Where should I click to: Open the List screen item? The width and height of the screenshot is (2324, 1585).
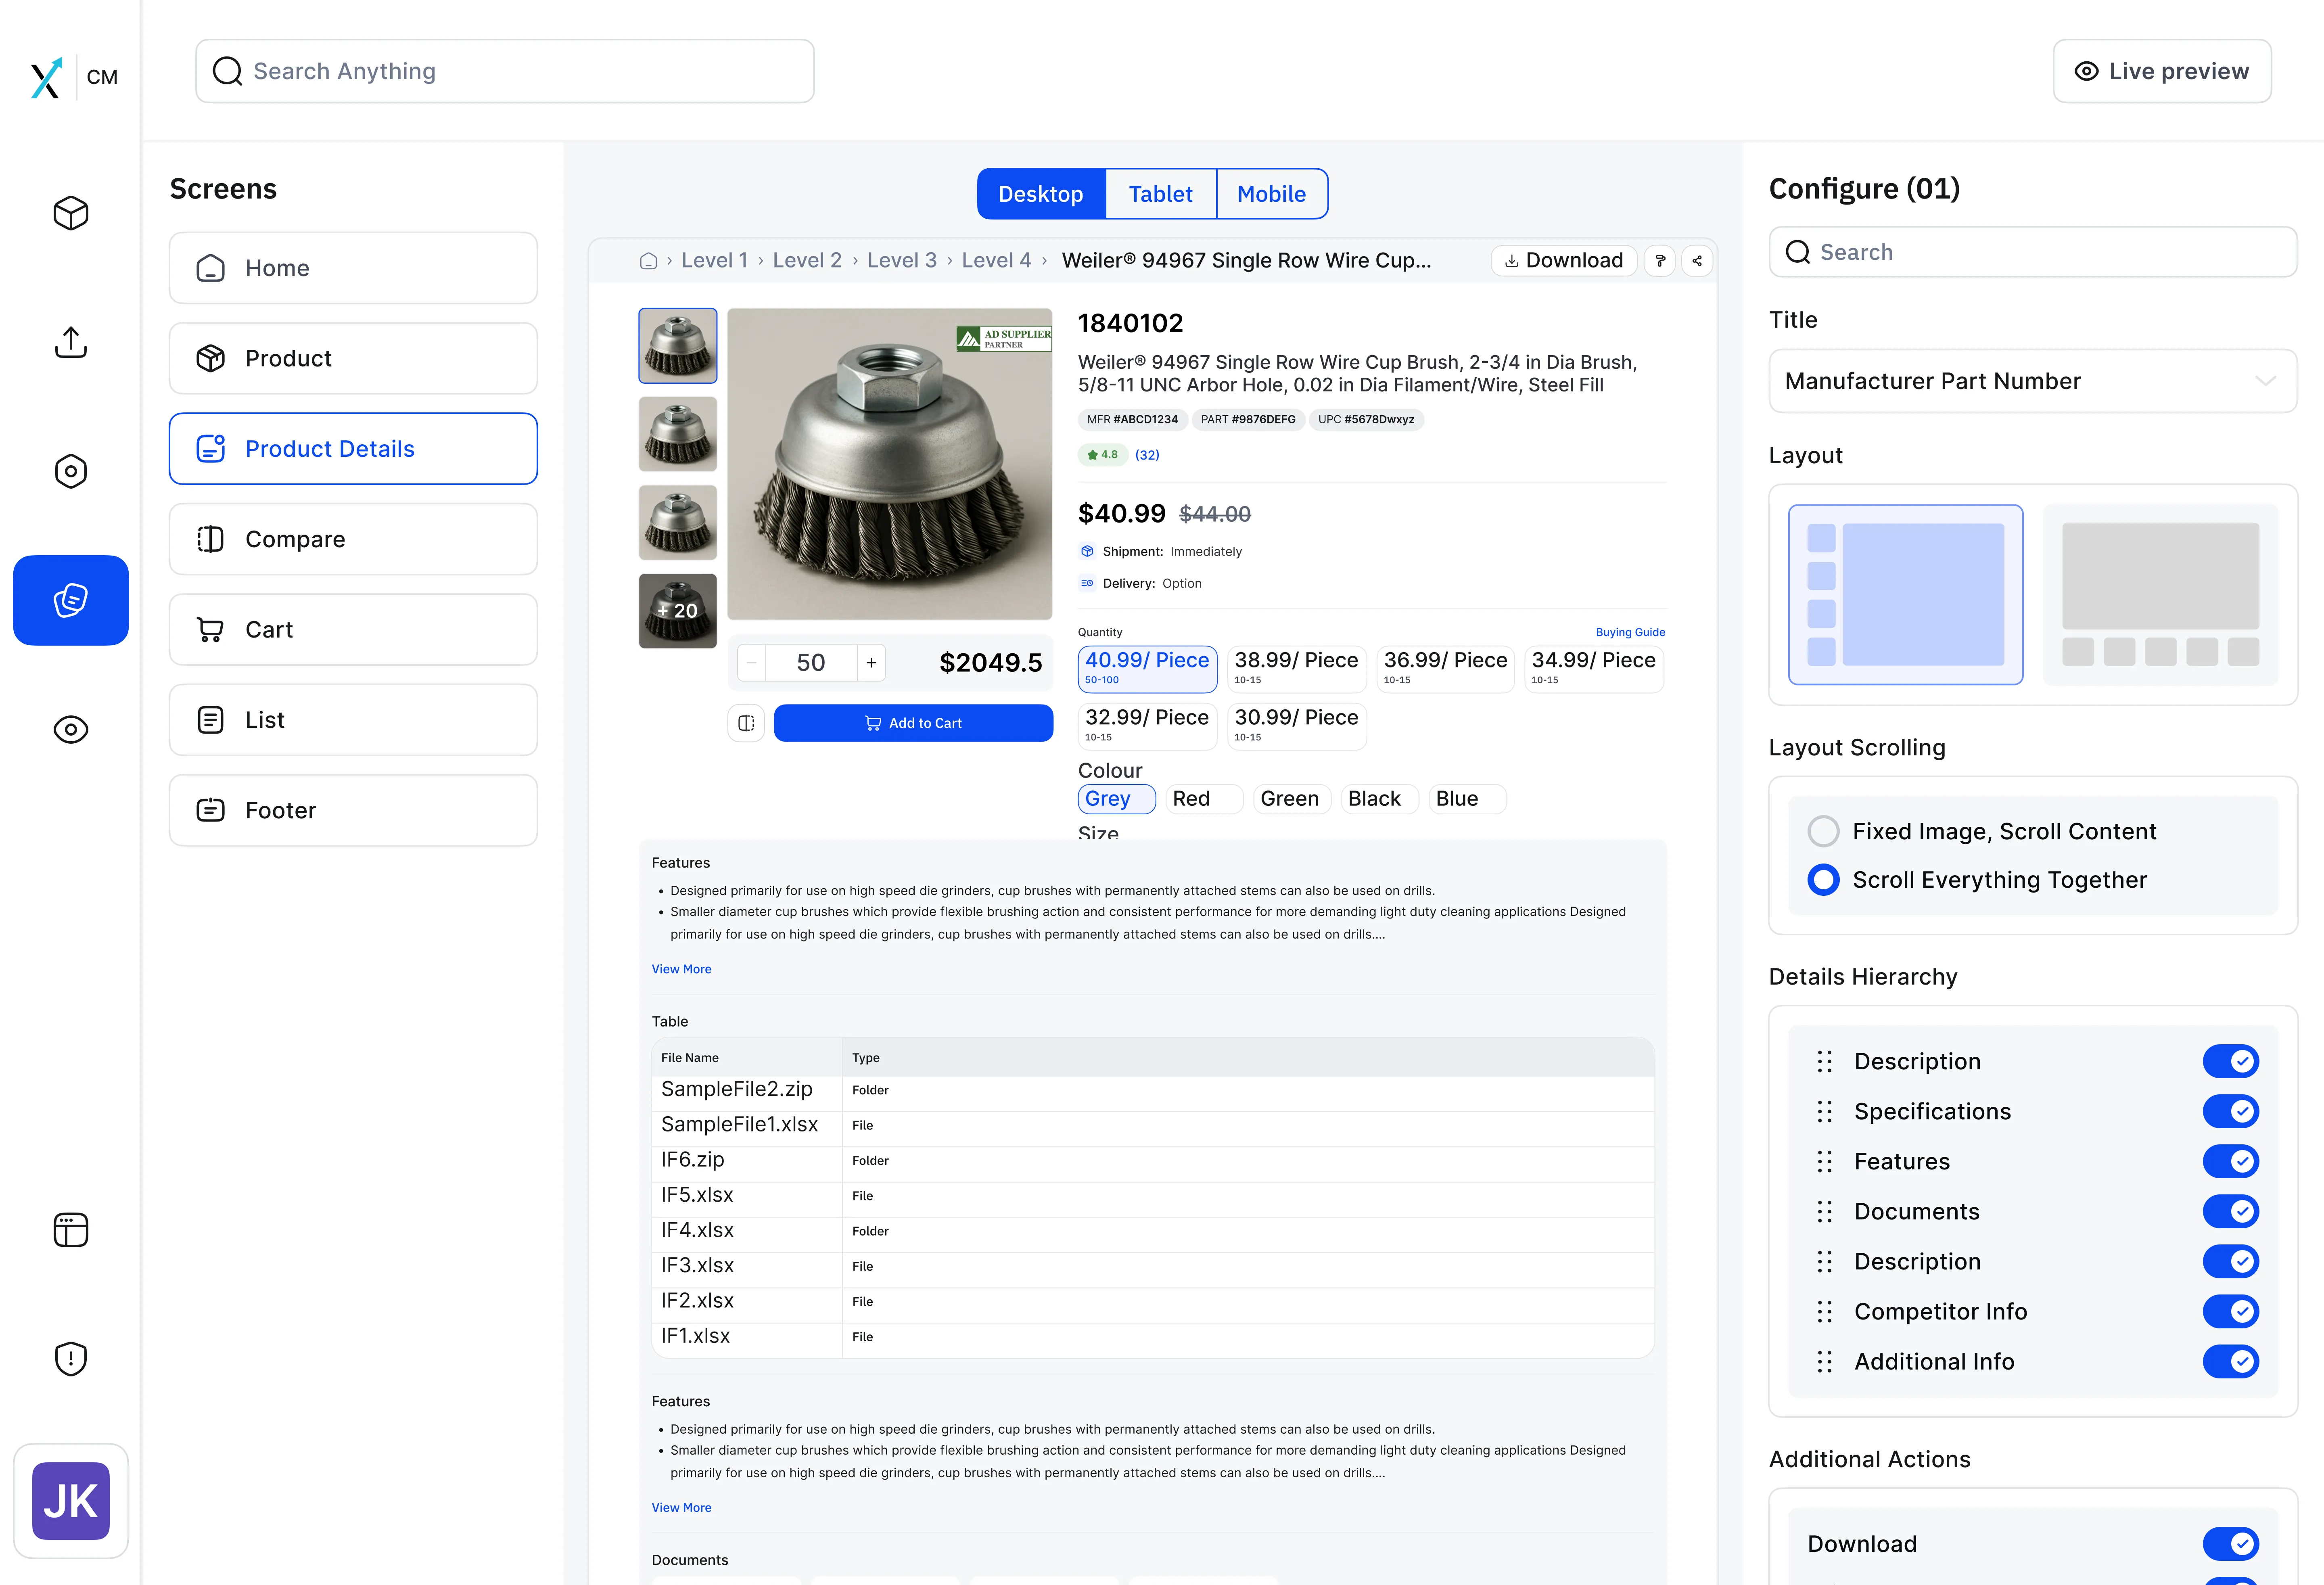(353, 720)
